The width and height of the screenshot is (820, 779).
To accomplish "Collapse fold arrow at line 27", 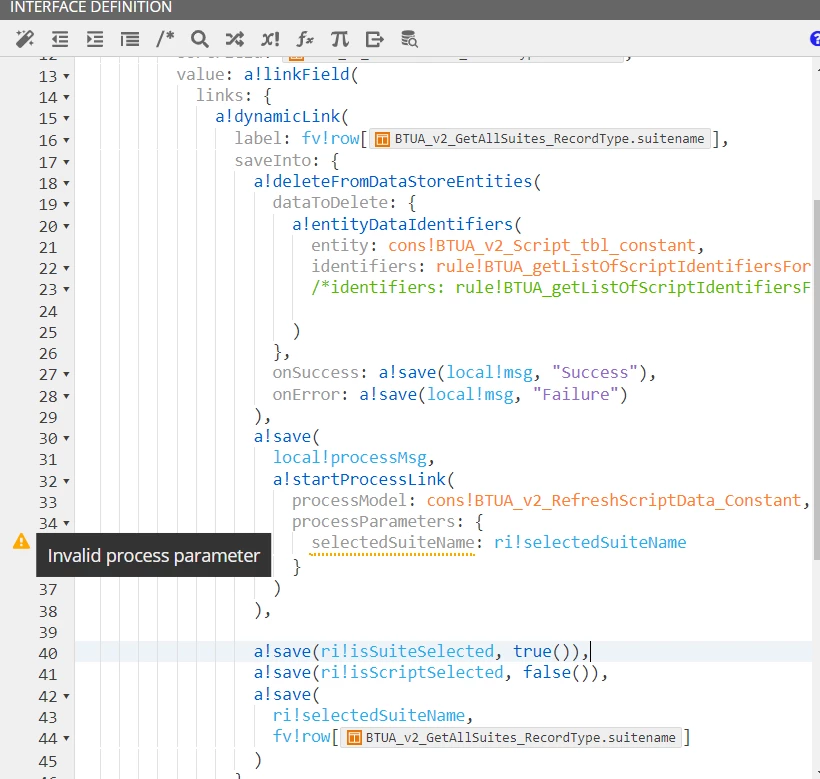I will pos(66,375).
